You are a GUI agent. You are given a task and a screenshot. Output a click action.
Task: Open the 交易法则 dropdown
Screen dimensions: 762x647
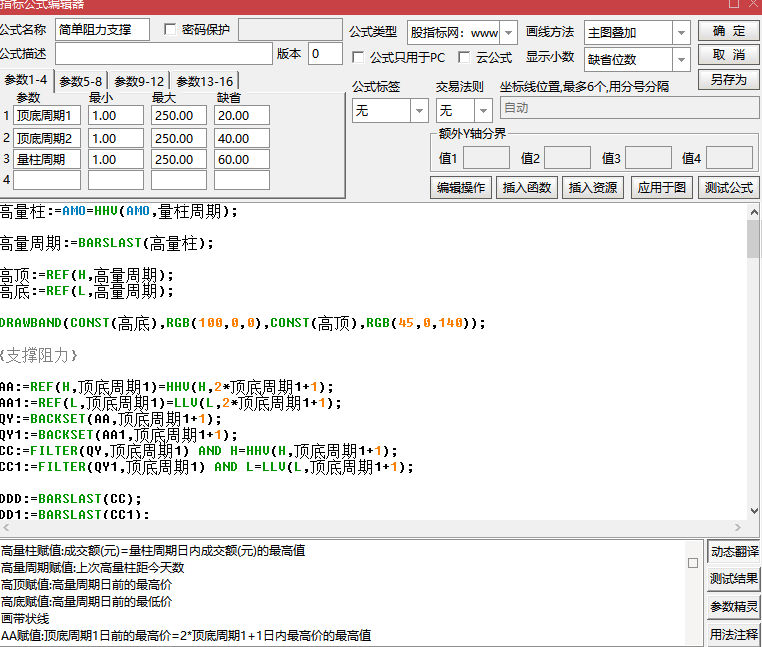pos(483,111)
